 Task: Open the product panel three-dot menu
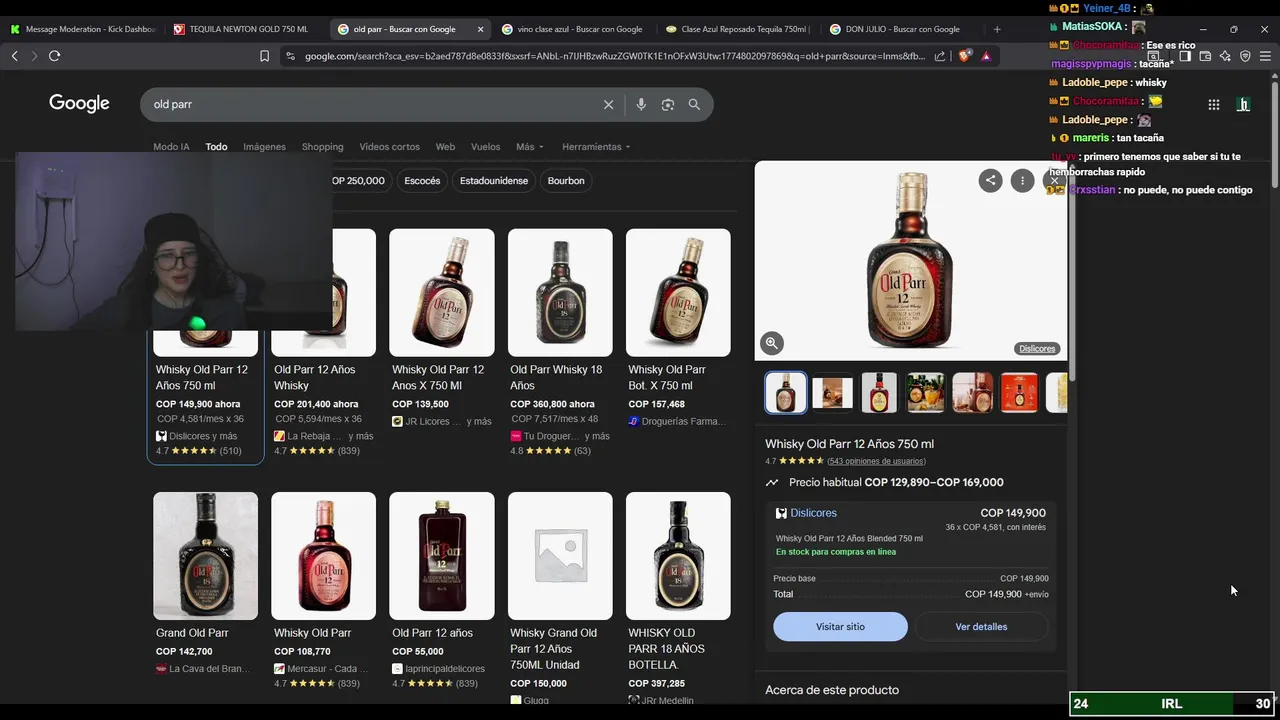tap(1022, 180)
